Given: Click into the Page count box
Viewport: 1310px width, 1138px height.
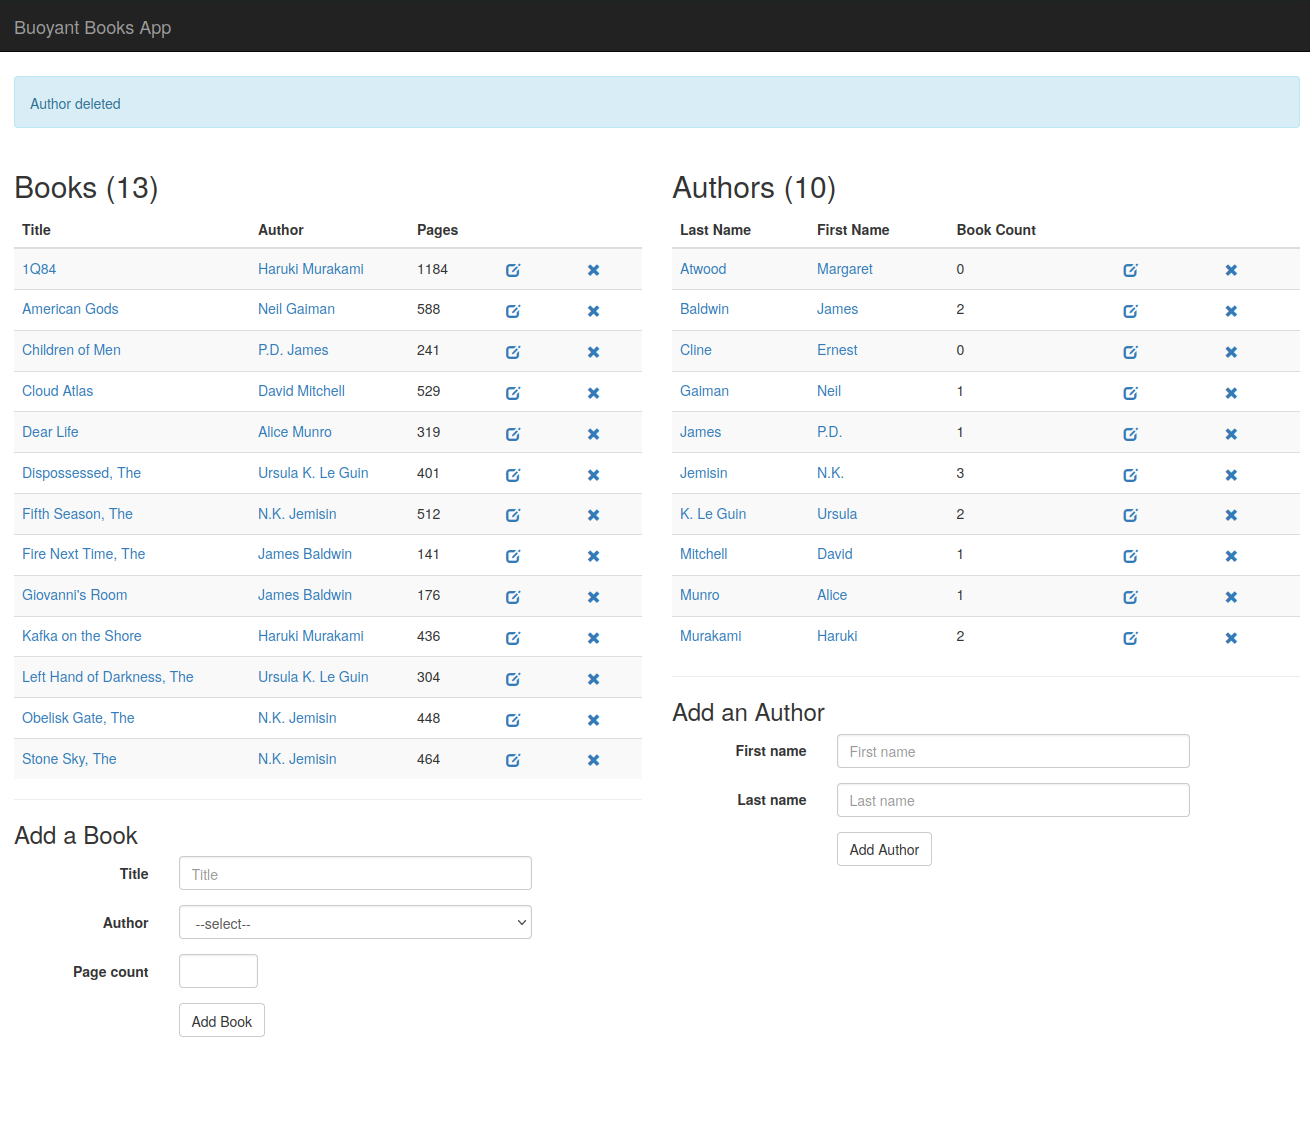Looking at the screenshot, I should 218,971.
